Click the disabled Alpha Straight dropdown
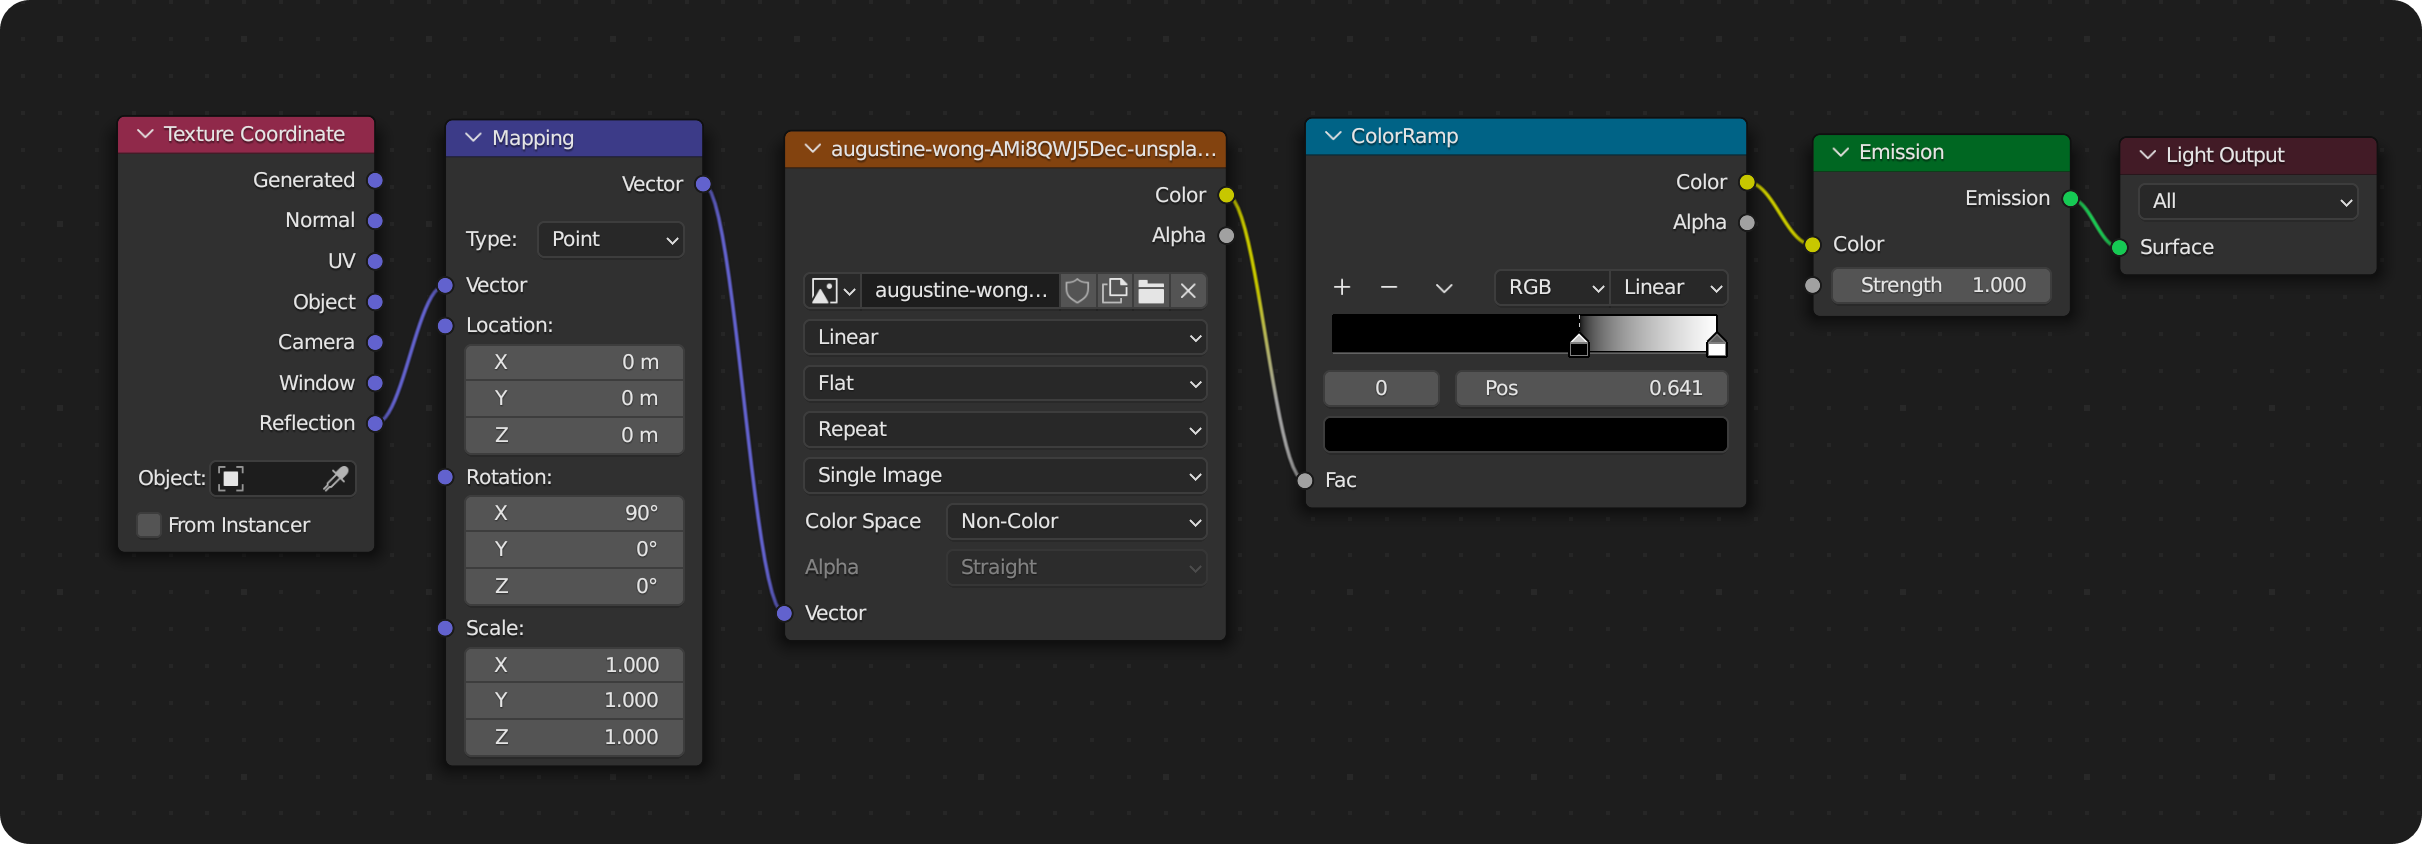Image resolution: width=2422 pixels, height=844 pixels. [1077, 567]
